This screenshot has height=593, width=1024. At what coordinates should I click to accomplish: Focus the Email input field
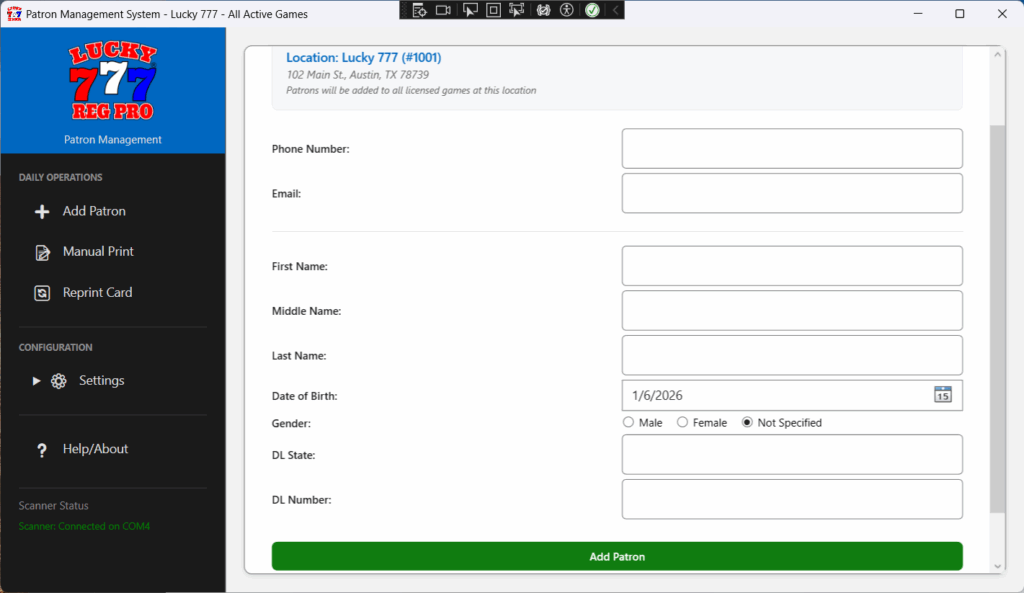(792, 193)
